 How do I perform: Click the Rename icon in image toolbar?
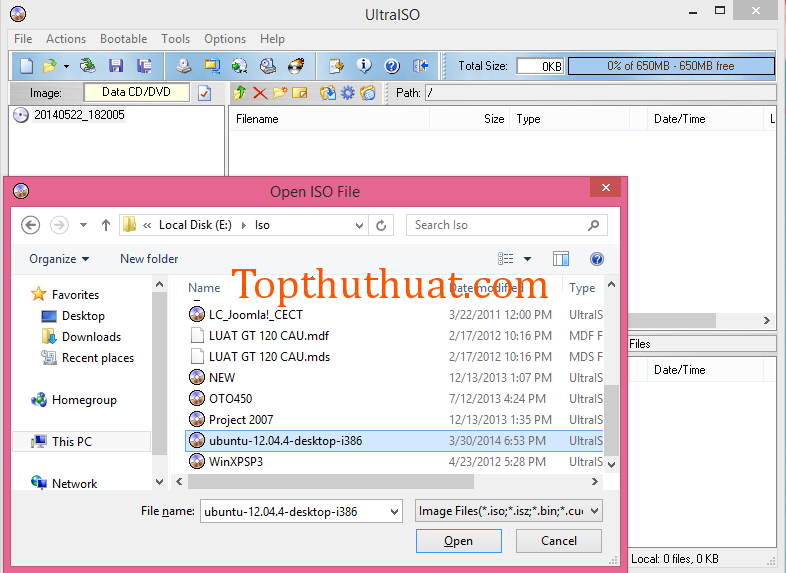[300, 93]
